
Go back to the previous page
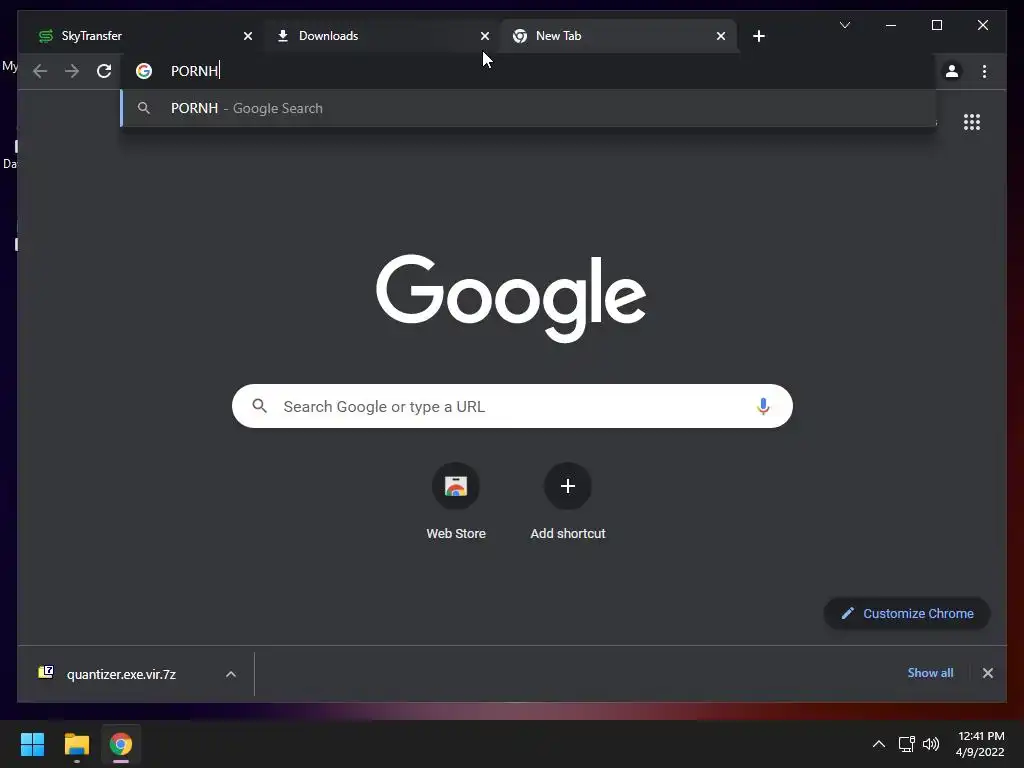(40, 71)
